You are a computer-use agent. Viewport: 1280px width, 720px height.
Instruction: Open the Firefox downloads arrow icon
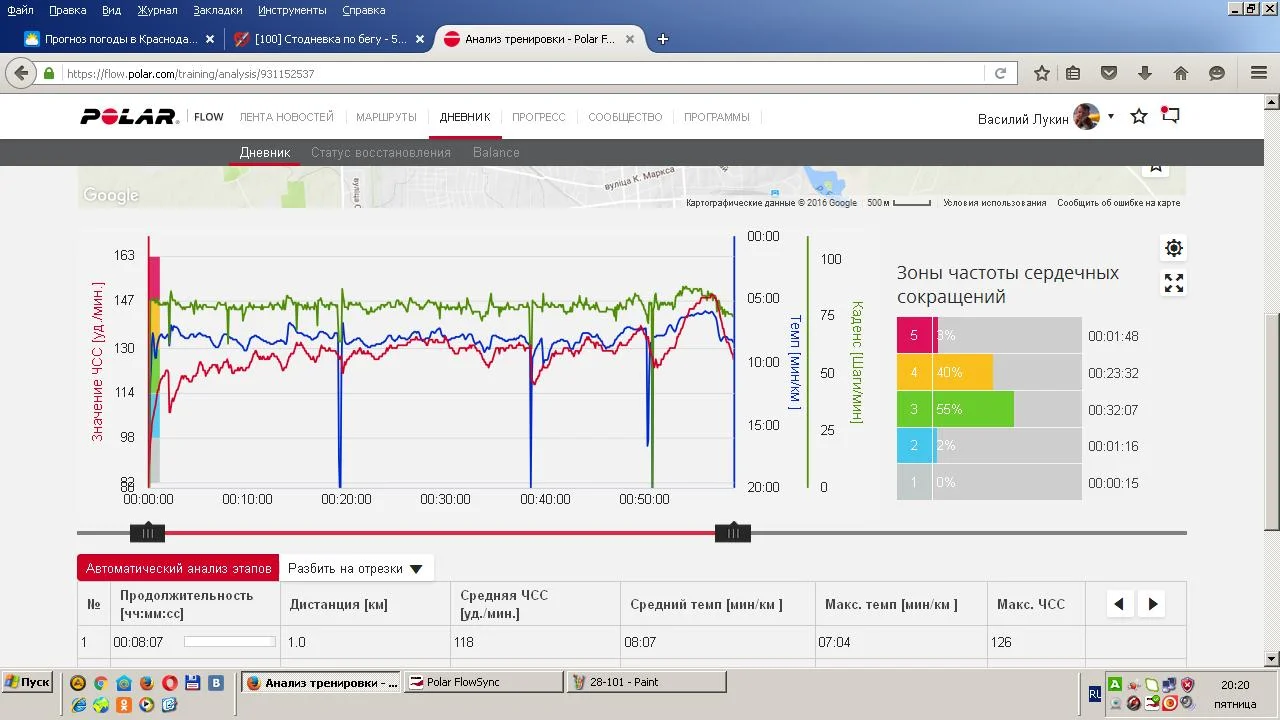[x=1145, y=73]
